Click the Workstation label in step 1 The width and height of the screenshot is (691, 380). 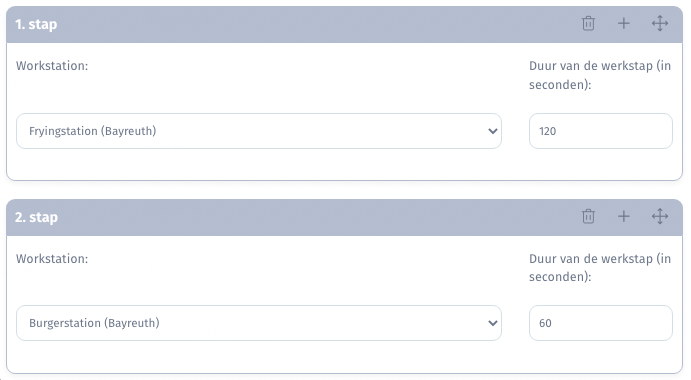pyautogui.click(x=52, y=66)
